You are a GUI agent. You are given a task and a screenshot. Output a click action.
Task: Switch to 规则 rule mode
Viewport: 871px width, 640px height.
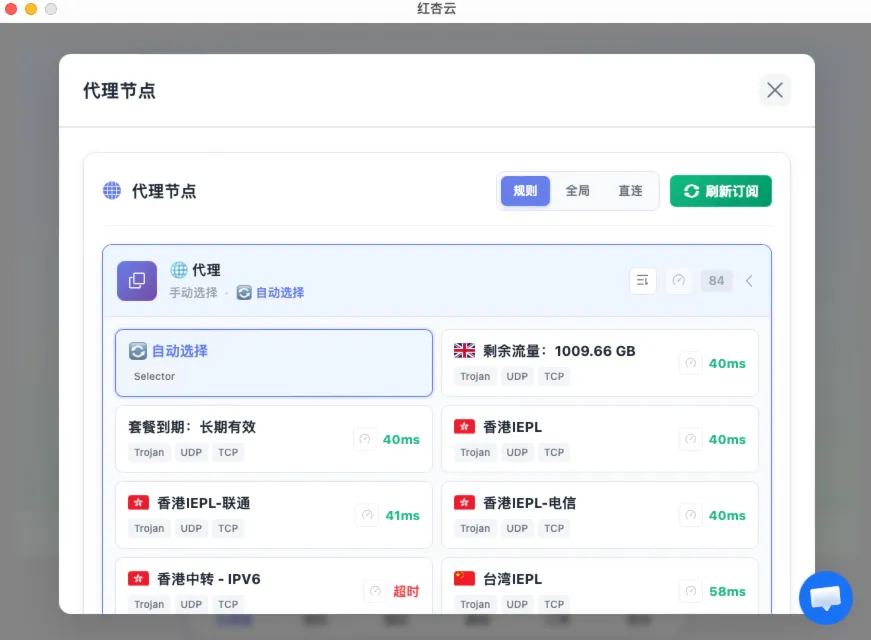click(x=525, y=191)
